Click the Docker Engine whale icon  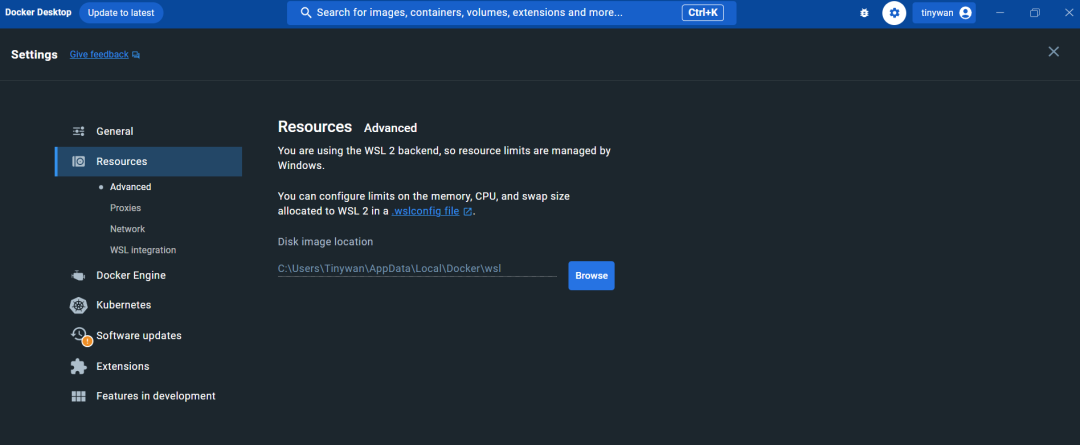(x=78, y=275)
